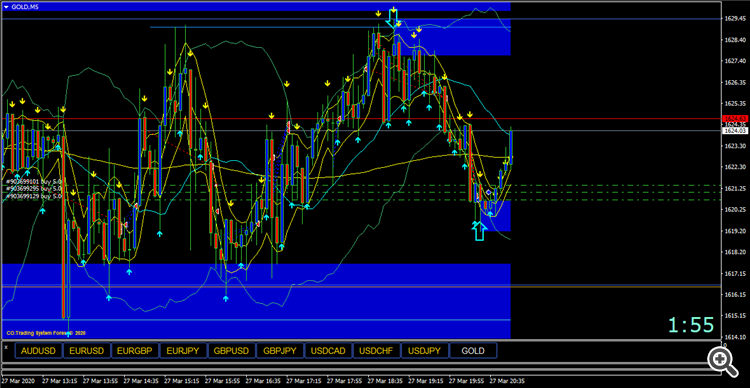Open the GBPUSD chart button
This screenshot has height=388, width=750.
(x=232, y=351)
